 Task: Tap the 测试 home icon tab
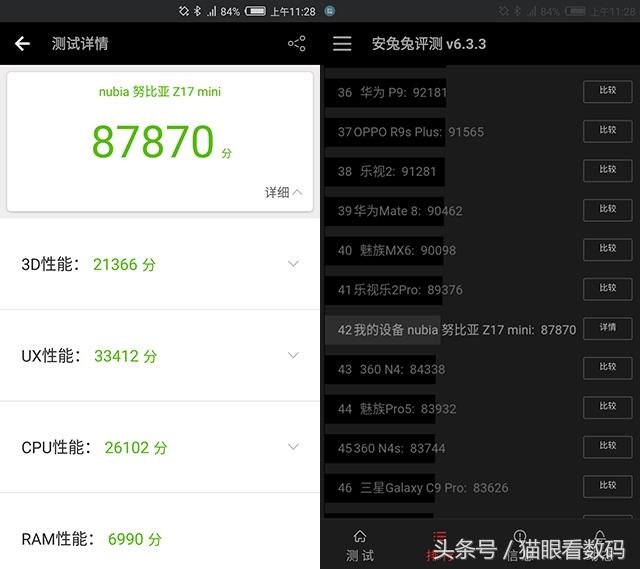(360, 545)
